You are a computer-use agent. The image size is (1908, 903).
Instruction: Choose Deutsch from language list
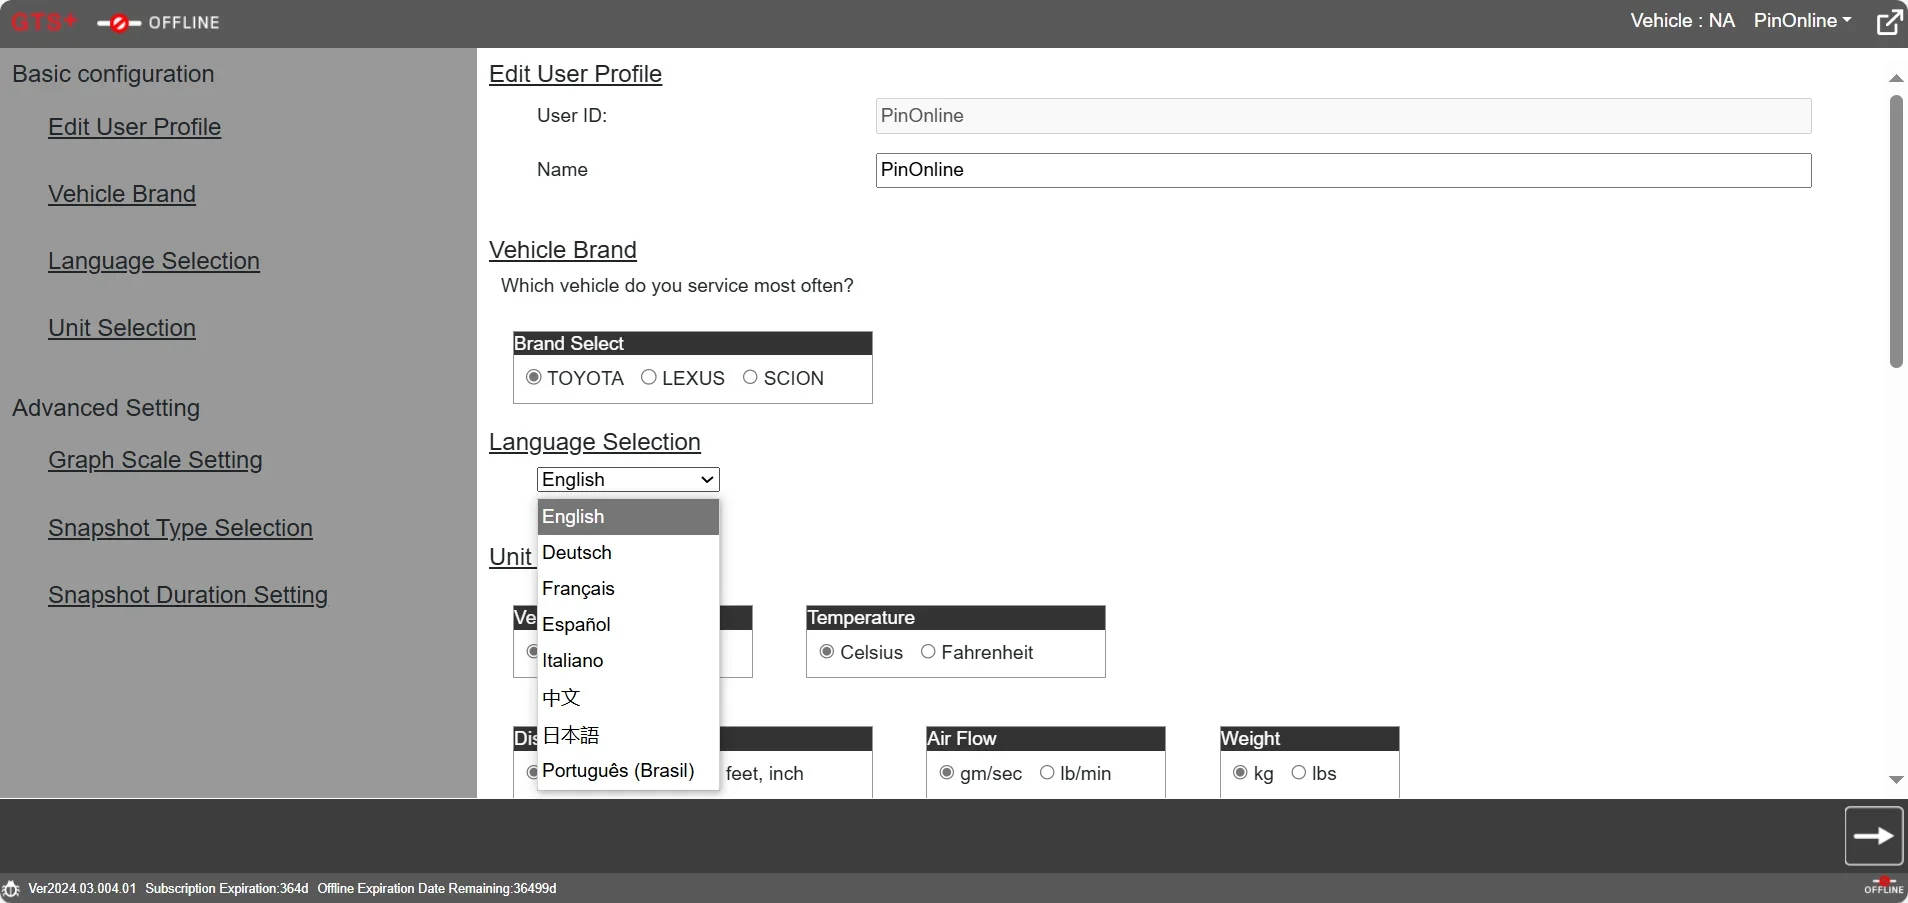(x=628, y=553)
